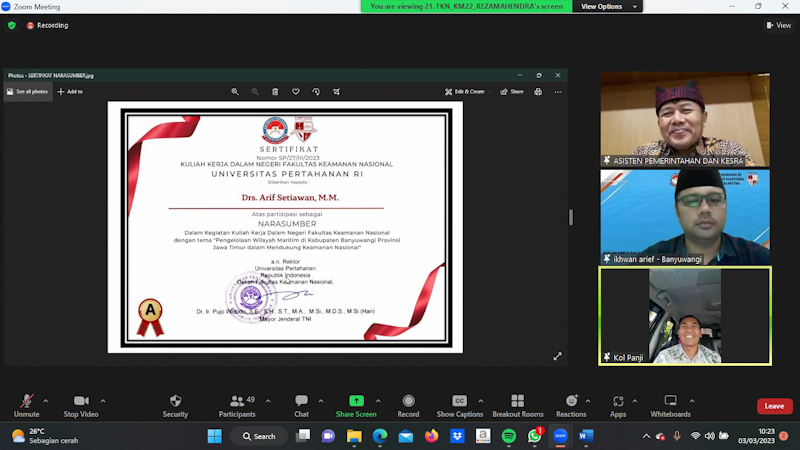
Task: Open the Participants panel
Action: 237,406
